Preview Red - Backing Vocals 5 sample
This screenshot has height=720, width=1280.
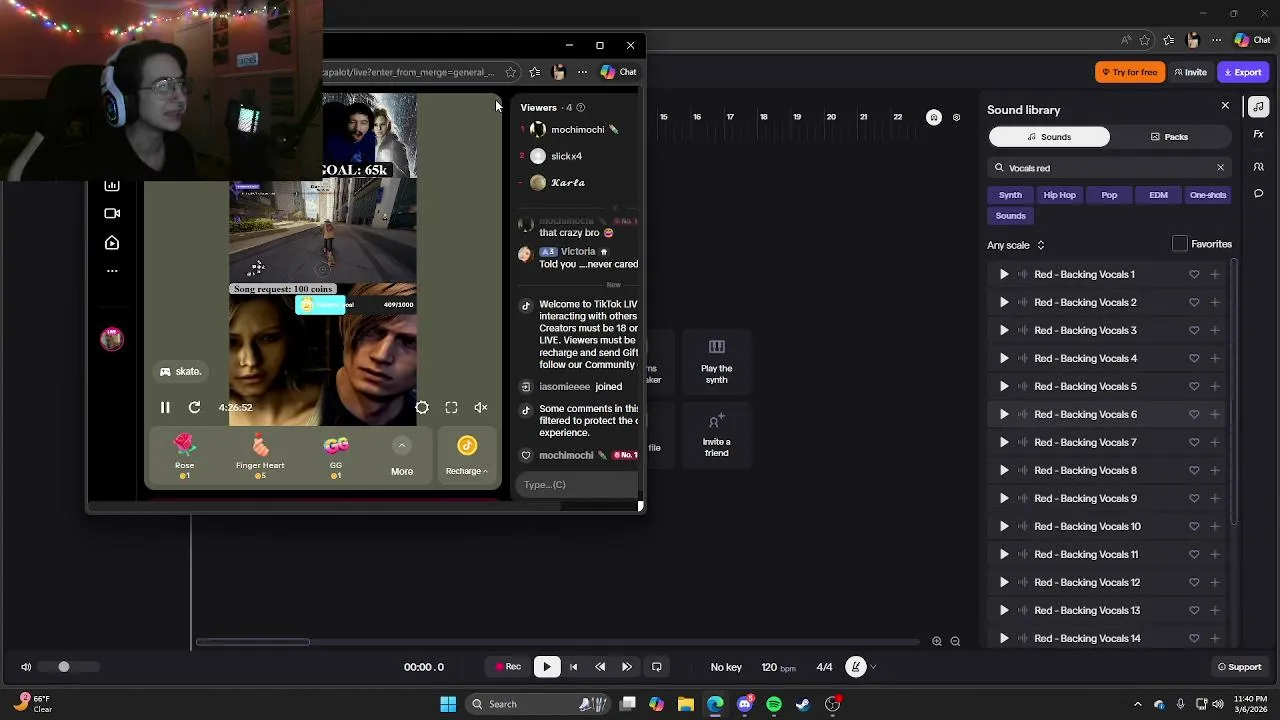pos(1004,386)
